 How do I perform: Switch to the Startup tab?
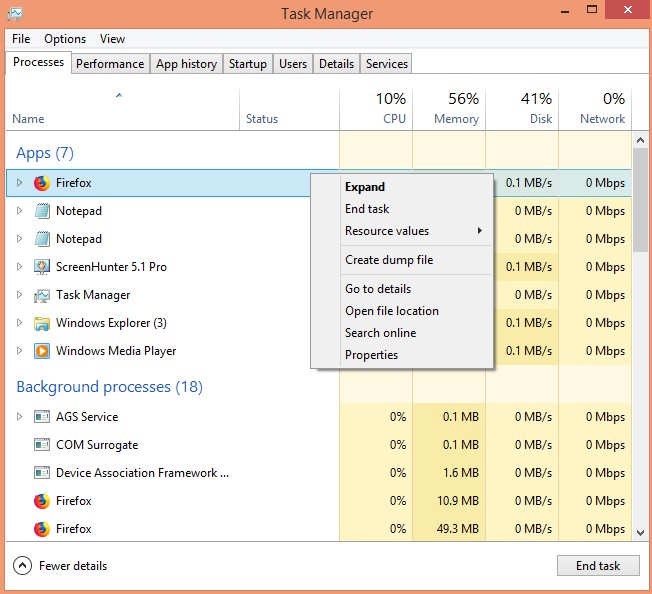248,64
